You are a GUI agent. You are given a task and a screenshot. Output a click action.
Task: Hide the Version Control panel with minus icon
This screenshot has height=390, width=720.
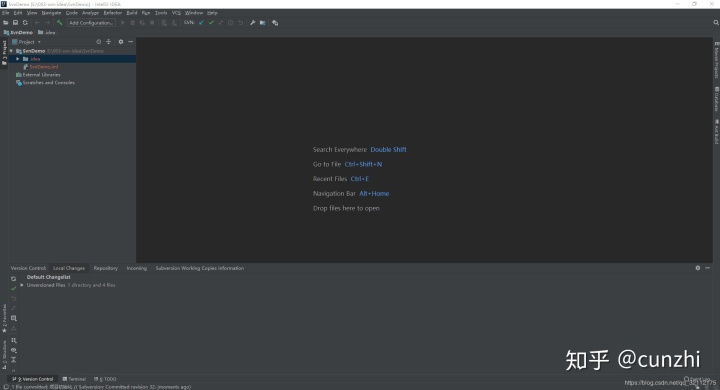708,268
